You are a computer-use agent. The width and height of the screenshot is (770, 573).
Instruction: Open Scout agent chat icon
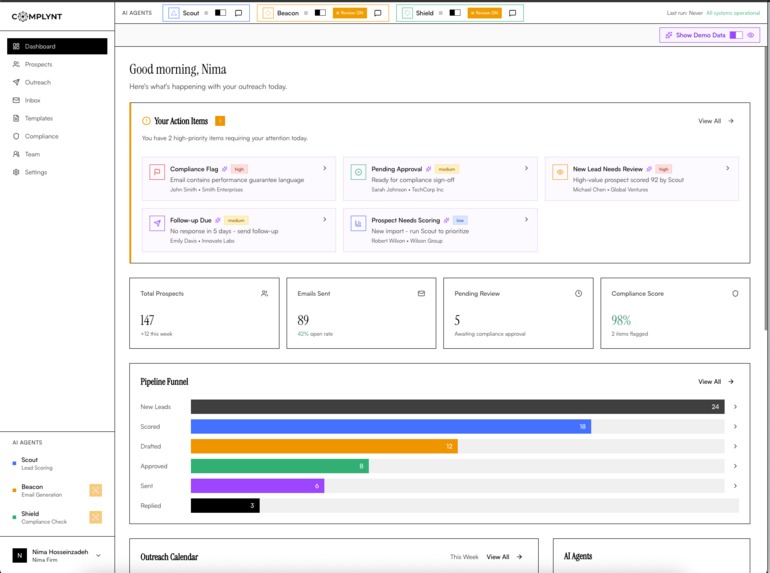(239, 13)
